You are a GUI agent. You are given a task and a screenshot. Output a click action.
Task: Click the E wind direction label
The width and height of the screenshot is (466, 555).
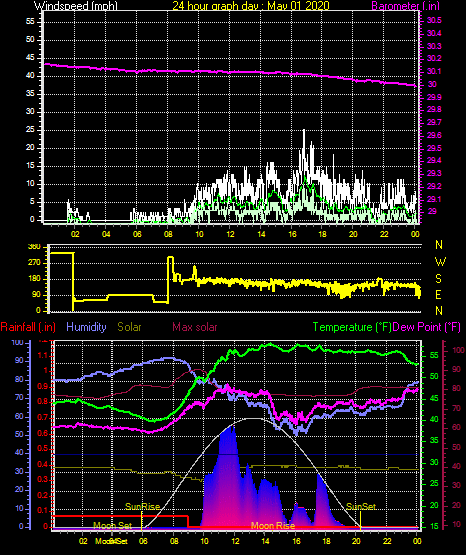(x=438, y=294)
